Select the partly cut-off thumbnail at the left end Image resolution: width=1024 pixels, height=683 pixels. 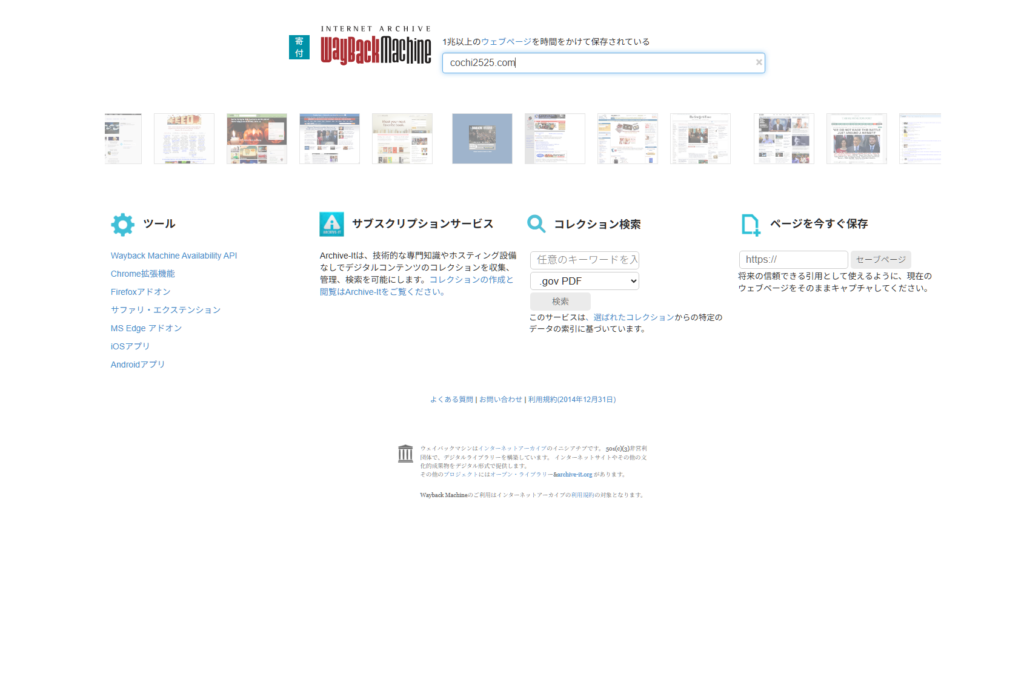(123, 139)
